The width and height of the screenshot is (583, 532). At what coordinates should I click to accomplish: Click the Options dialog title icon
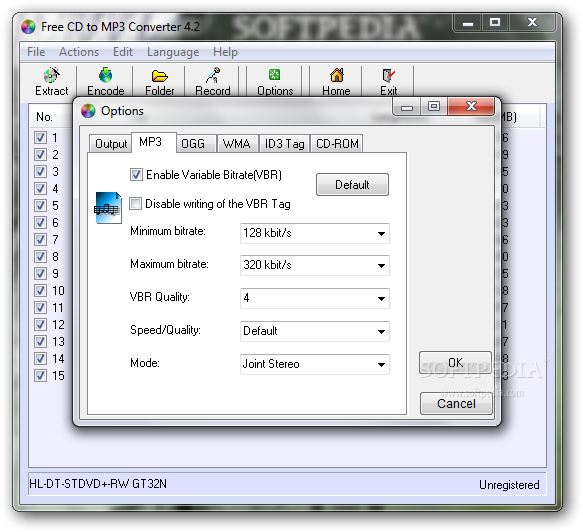click(x=88, y=111)
